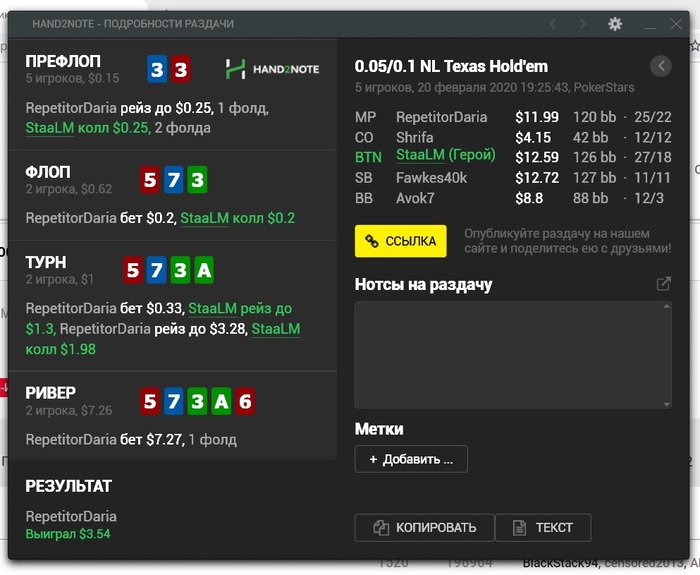Click the red 5 card on the turn

[x=133, y=270]
